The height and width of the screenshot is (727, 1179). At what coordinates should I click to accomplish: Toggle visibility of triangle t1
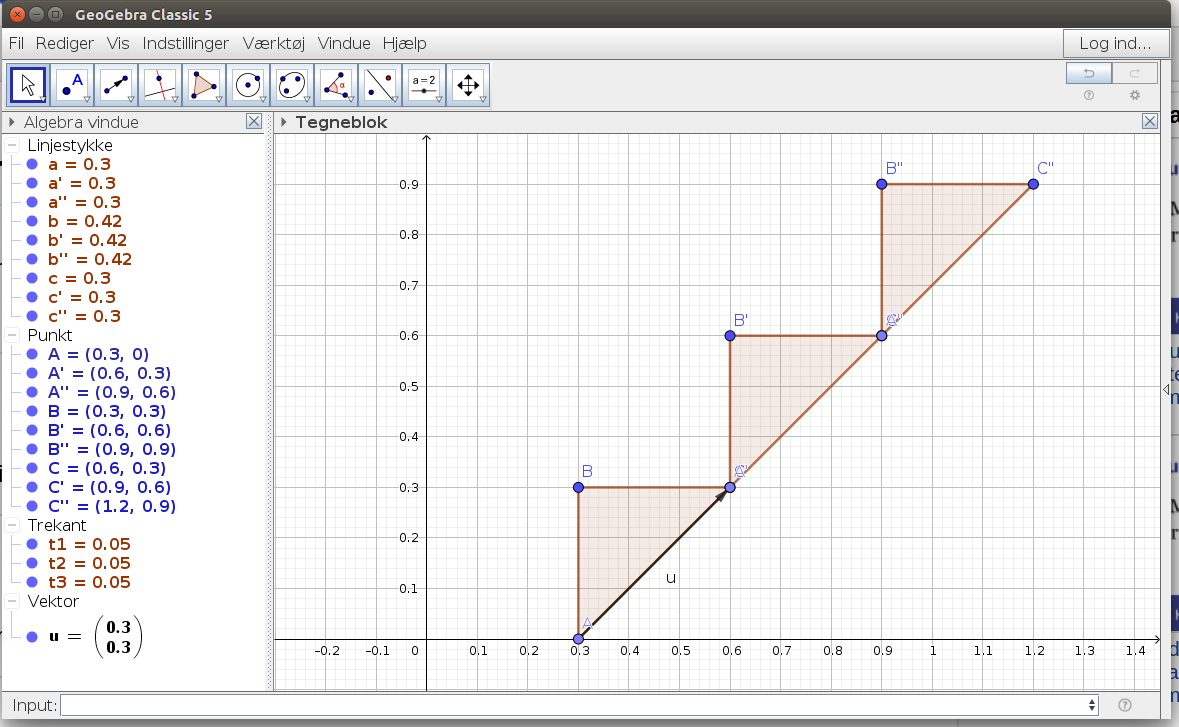(x=32, y=544)
